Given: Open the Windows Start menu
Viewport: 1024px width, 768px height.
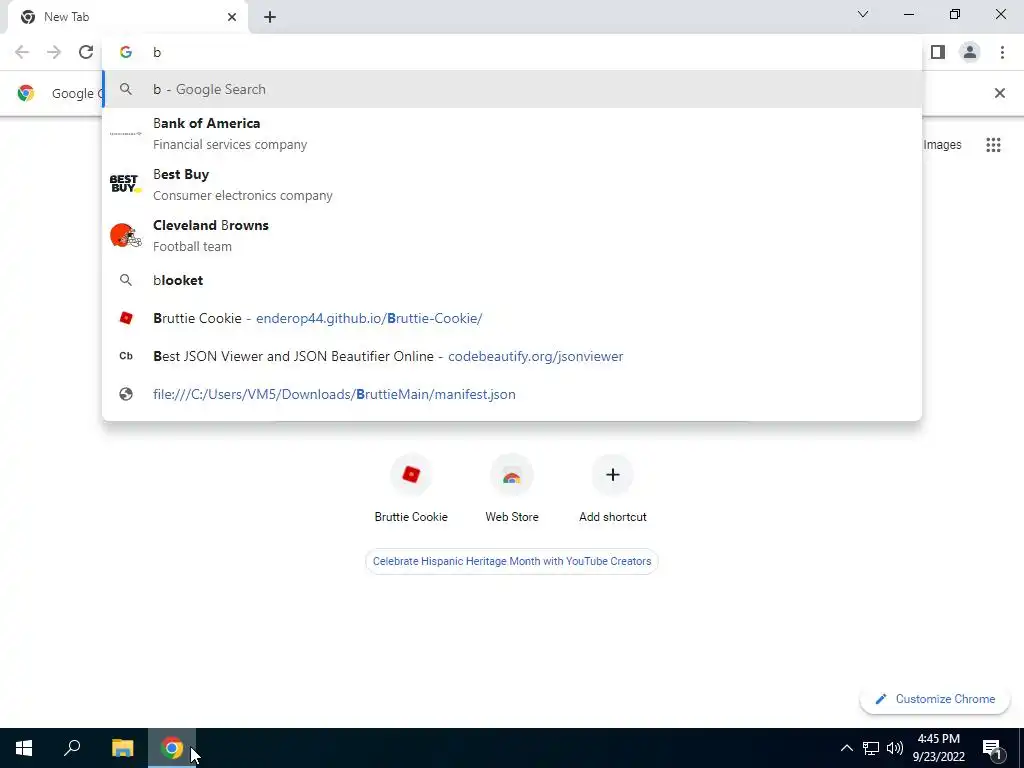Looking at the screenshot, I should tap(24, 748).
